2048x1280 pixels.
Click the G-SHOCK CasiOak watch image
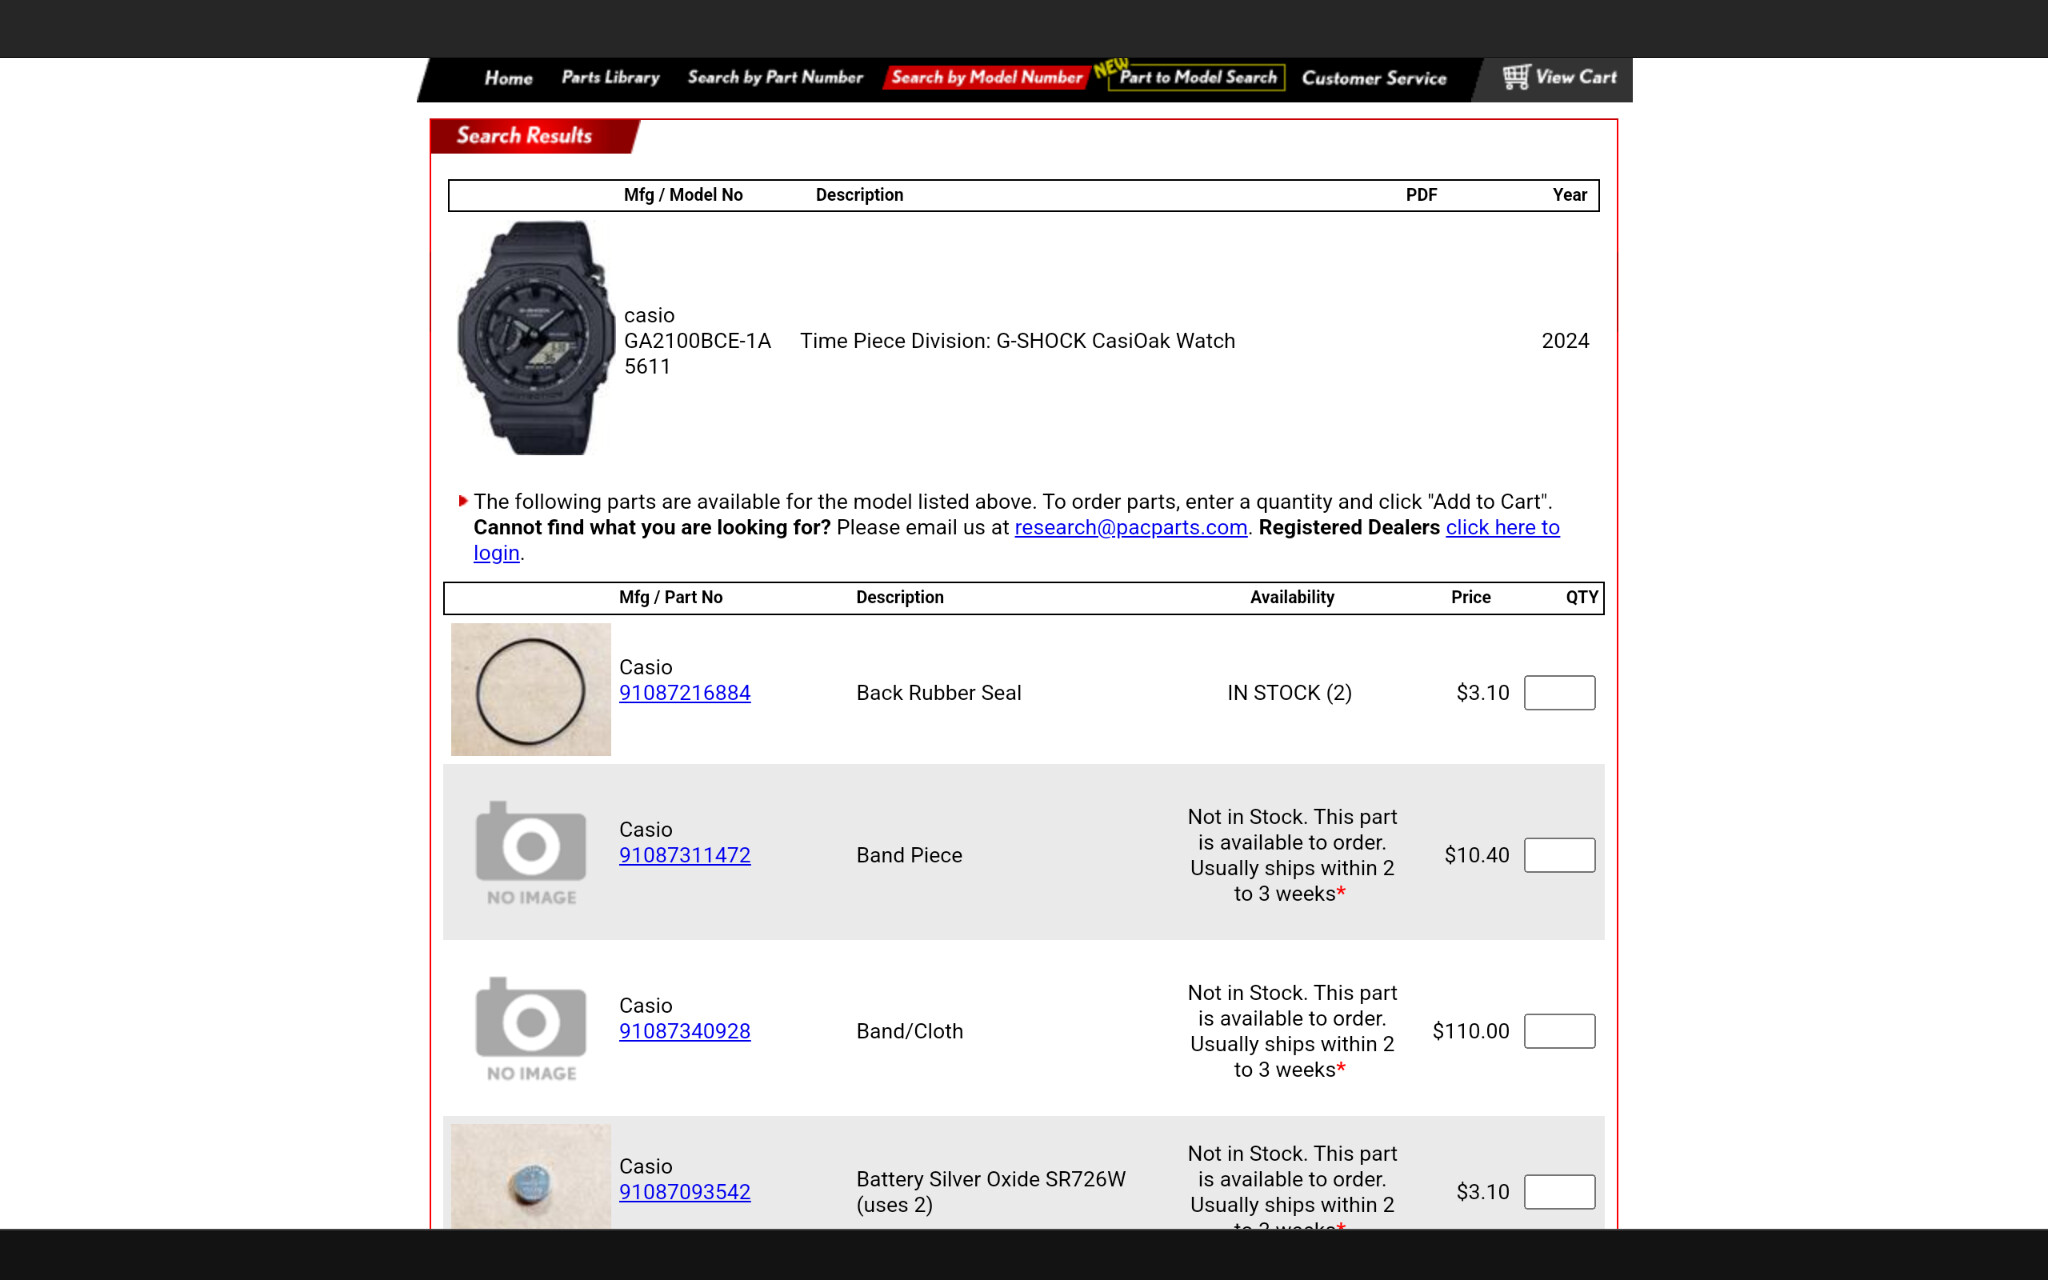click(x=536, y=338)
